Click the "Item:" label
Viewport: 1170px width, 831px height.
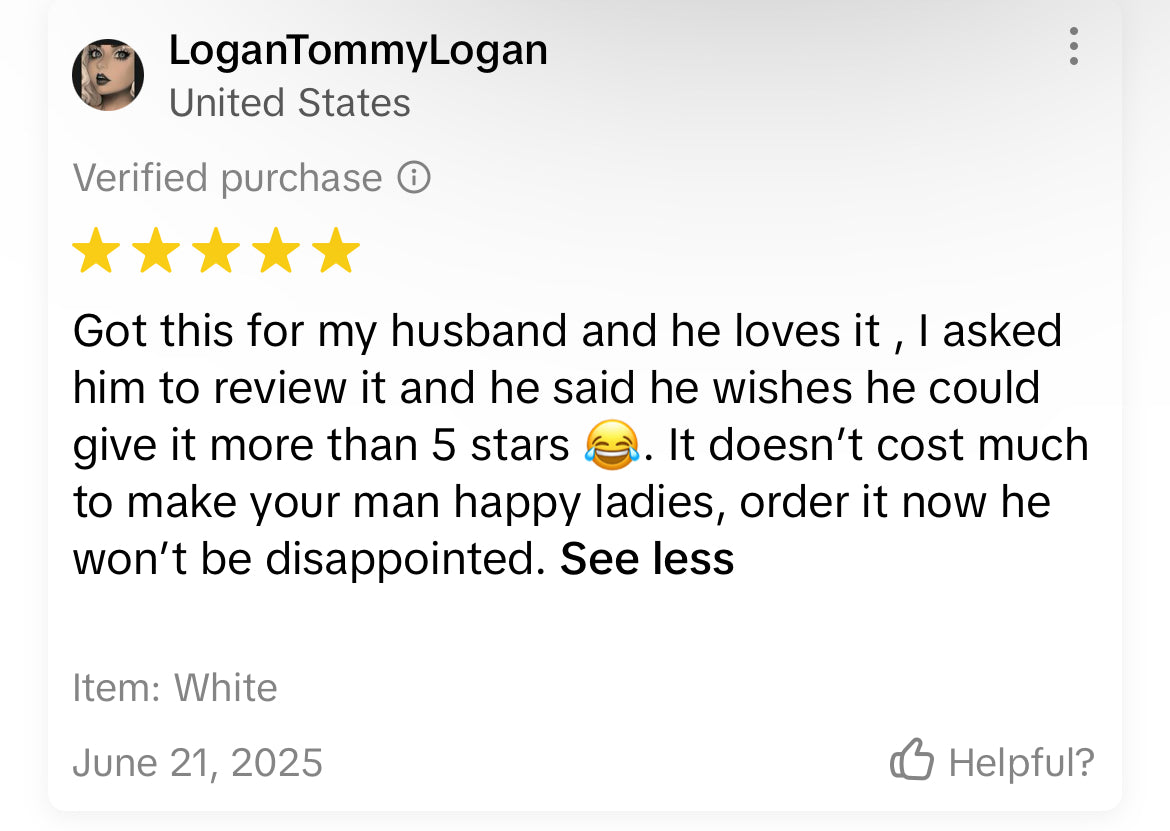117,688
